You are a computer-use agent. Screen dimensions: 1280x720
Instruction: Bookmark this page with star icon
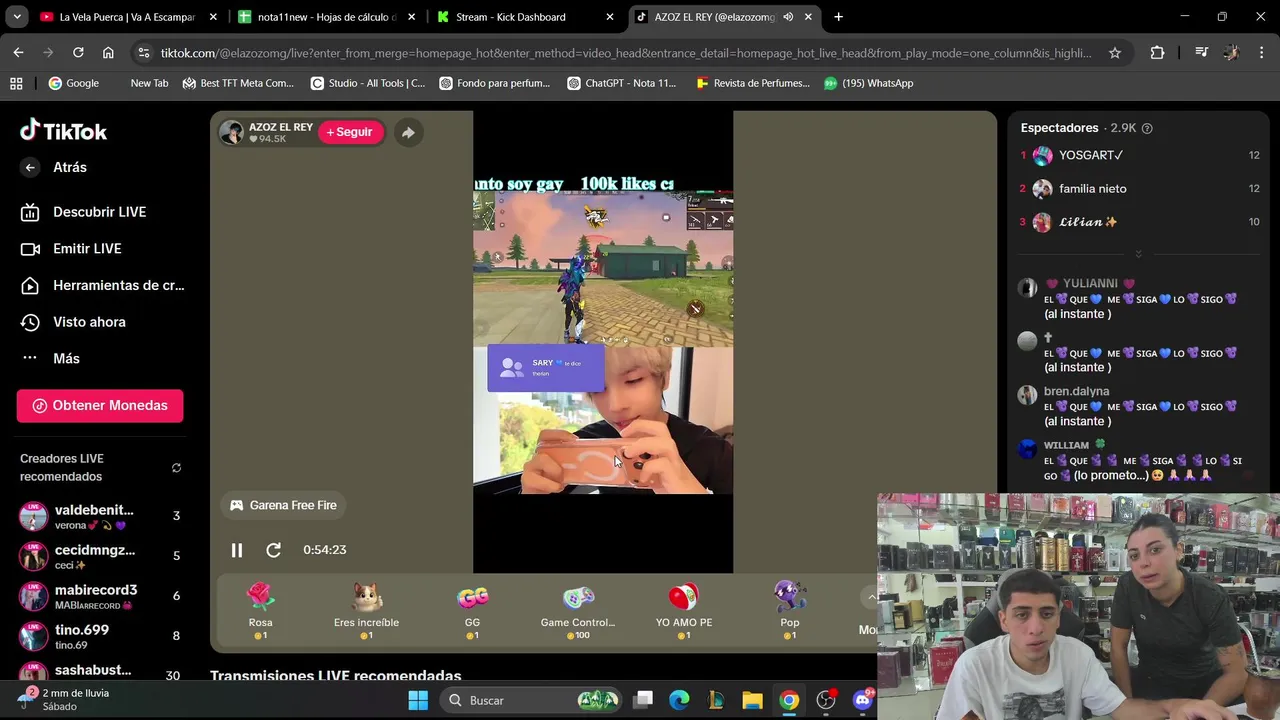pyautogui.click(x=1115, y=53)
